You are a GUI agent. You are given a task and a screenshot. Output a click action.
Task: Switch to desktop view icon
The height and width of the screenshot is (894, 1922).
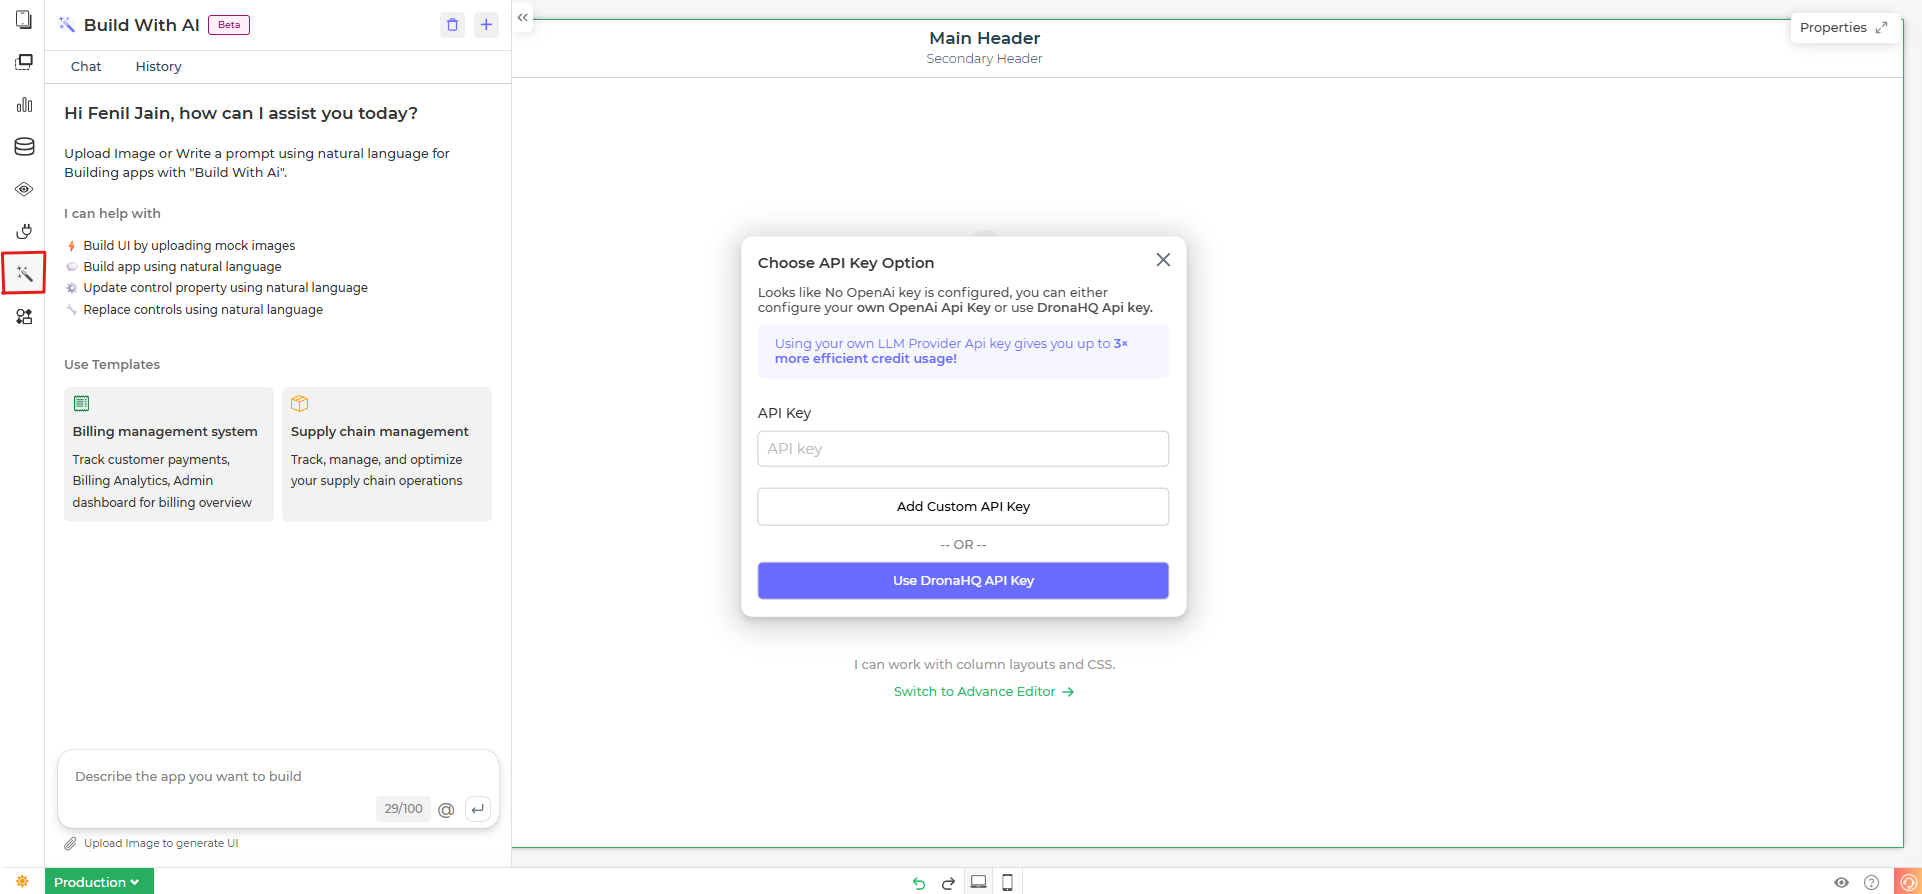pyautogui.click(x=978, y=882)
